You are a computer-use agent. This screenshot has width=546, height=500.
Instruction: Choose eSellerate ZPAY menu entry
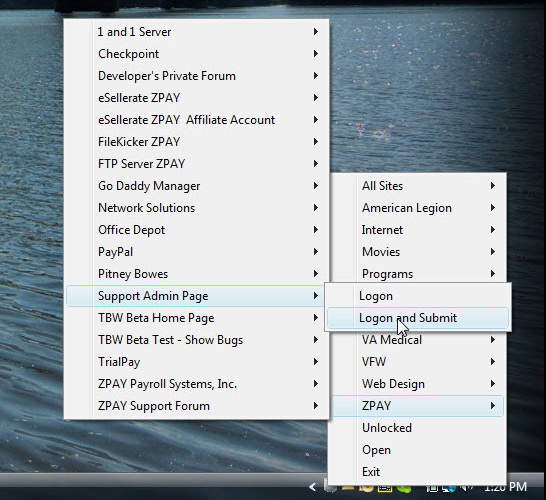pyautogui.click(x=196, y=98)
